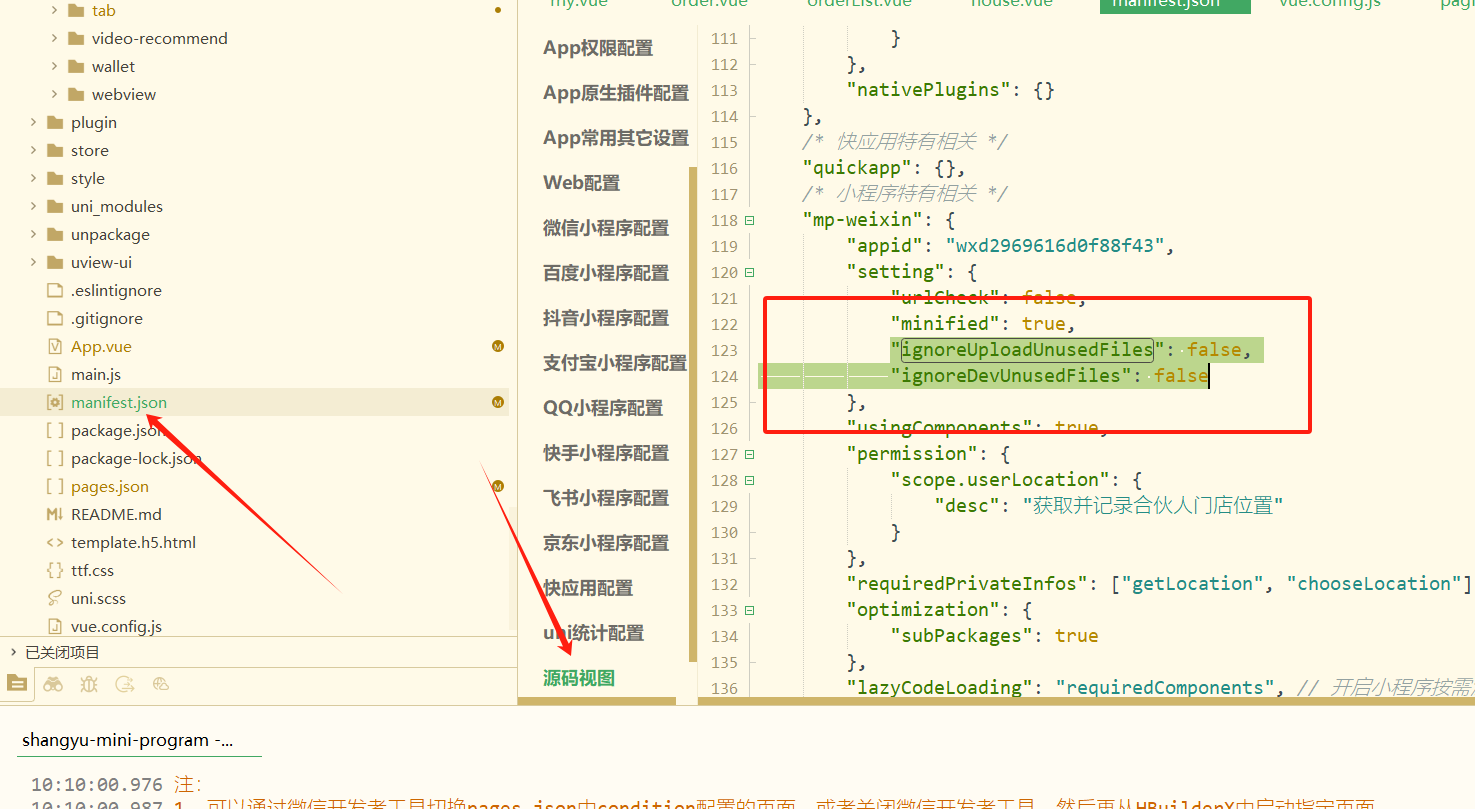This screenshot has width=1475, height=809.
Task: Open the Web配置 manifest section
Action: [x=582, y=183]
